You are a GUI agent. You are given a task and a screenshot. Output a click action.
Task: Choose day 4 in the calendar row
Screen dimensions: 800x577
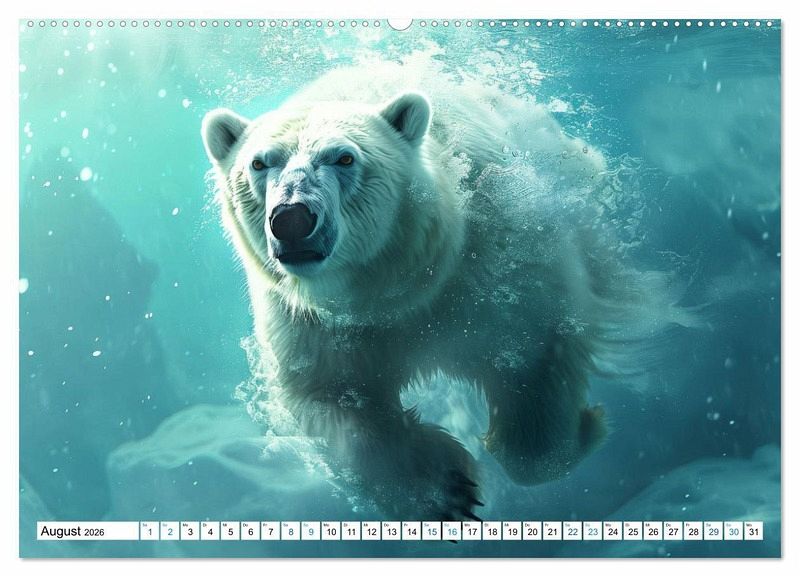pyautogui.click(x=210, y=531)
